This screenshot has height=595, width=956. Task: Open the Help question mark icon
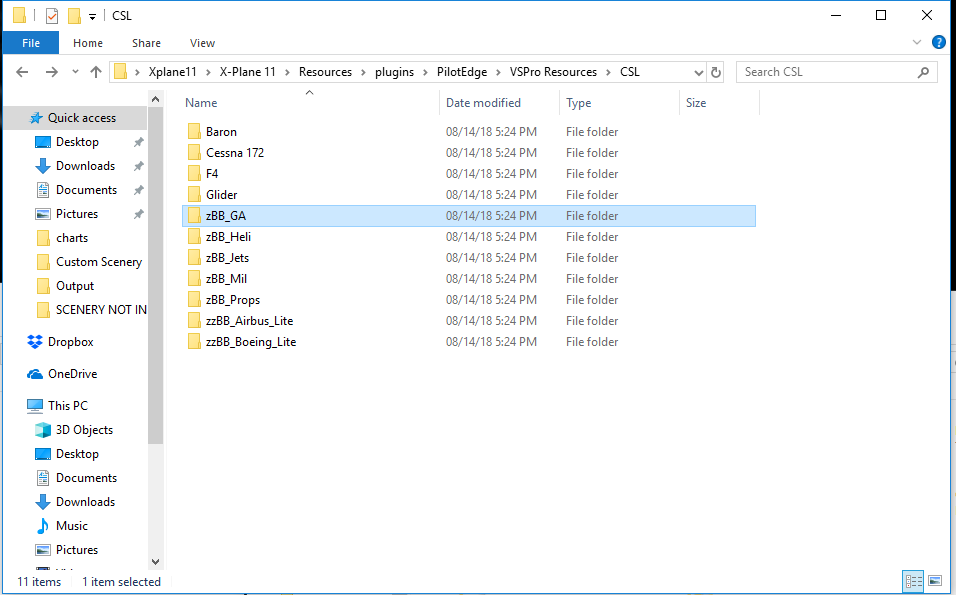click(x=939, y=43)
